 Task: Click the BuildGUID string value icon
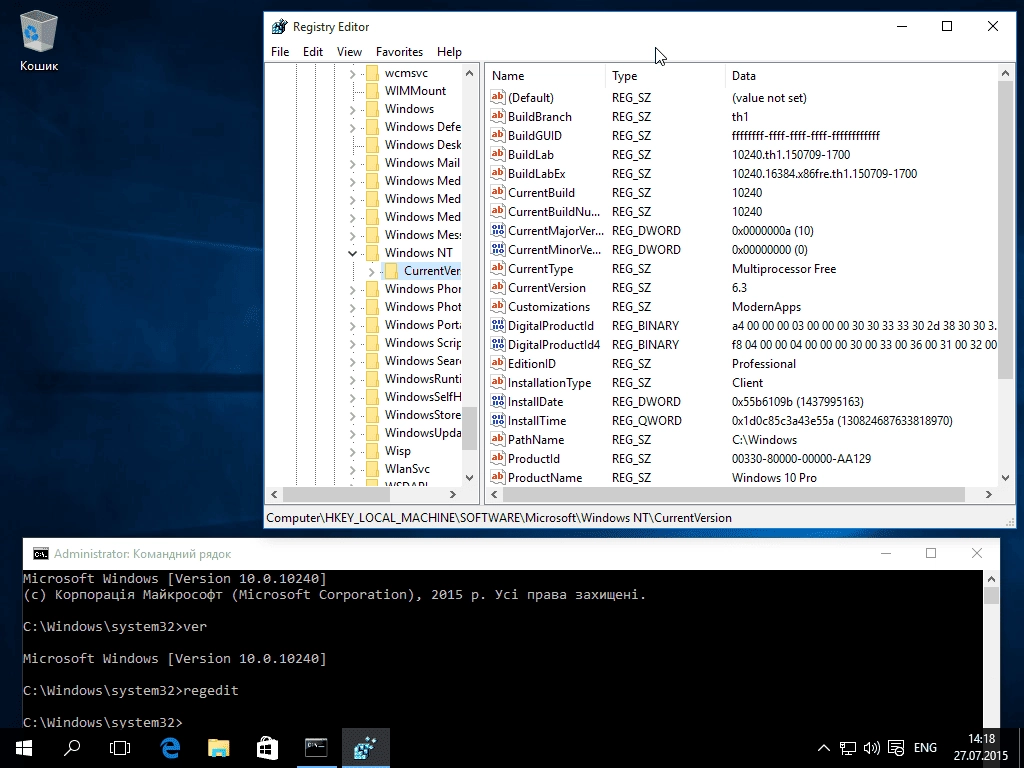pyautogui.click(x=498, y=135)
